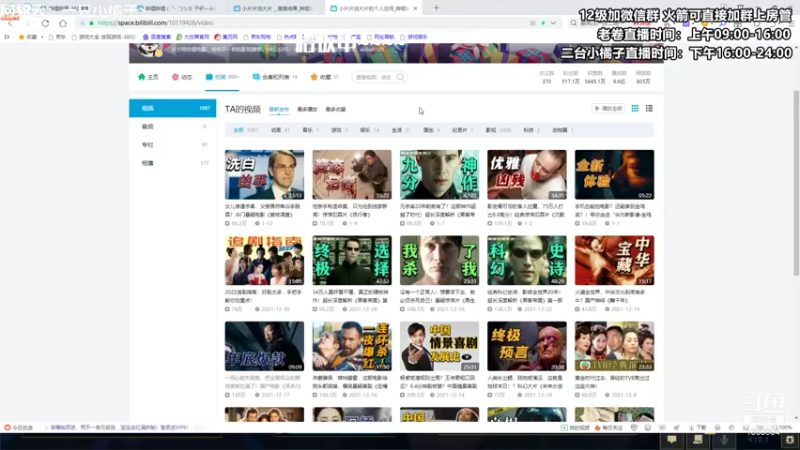
Task: Sort by 最多播放
Action: click(x=307, y=109)
